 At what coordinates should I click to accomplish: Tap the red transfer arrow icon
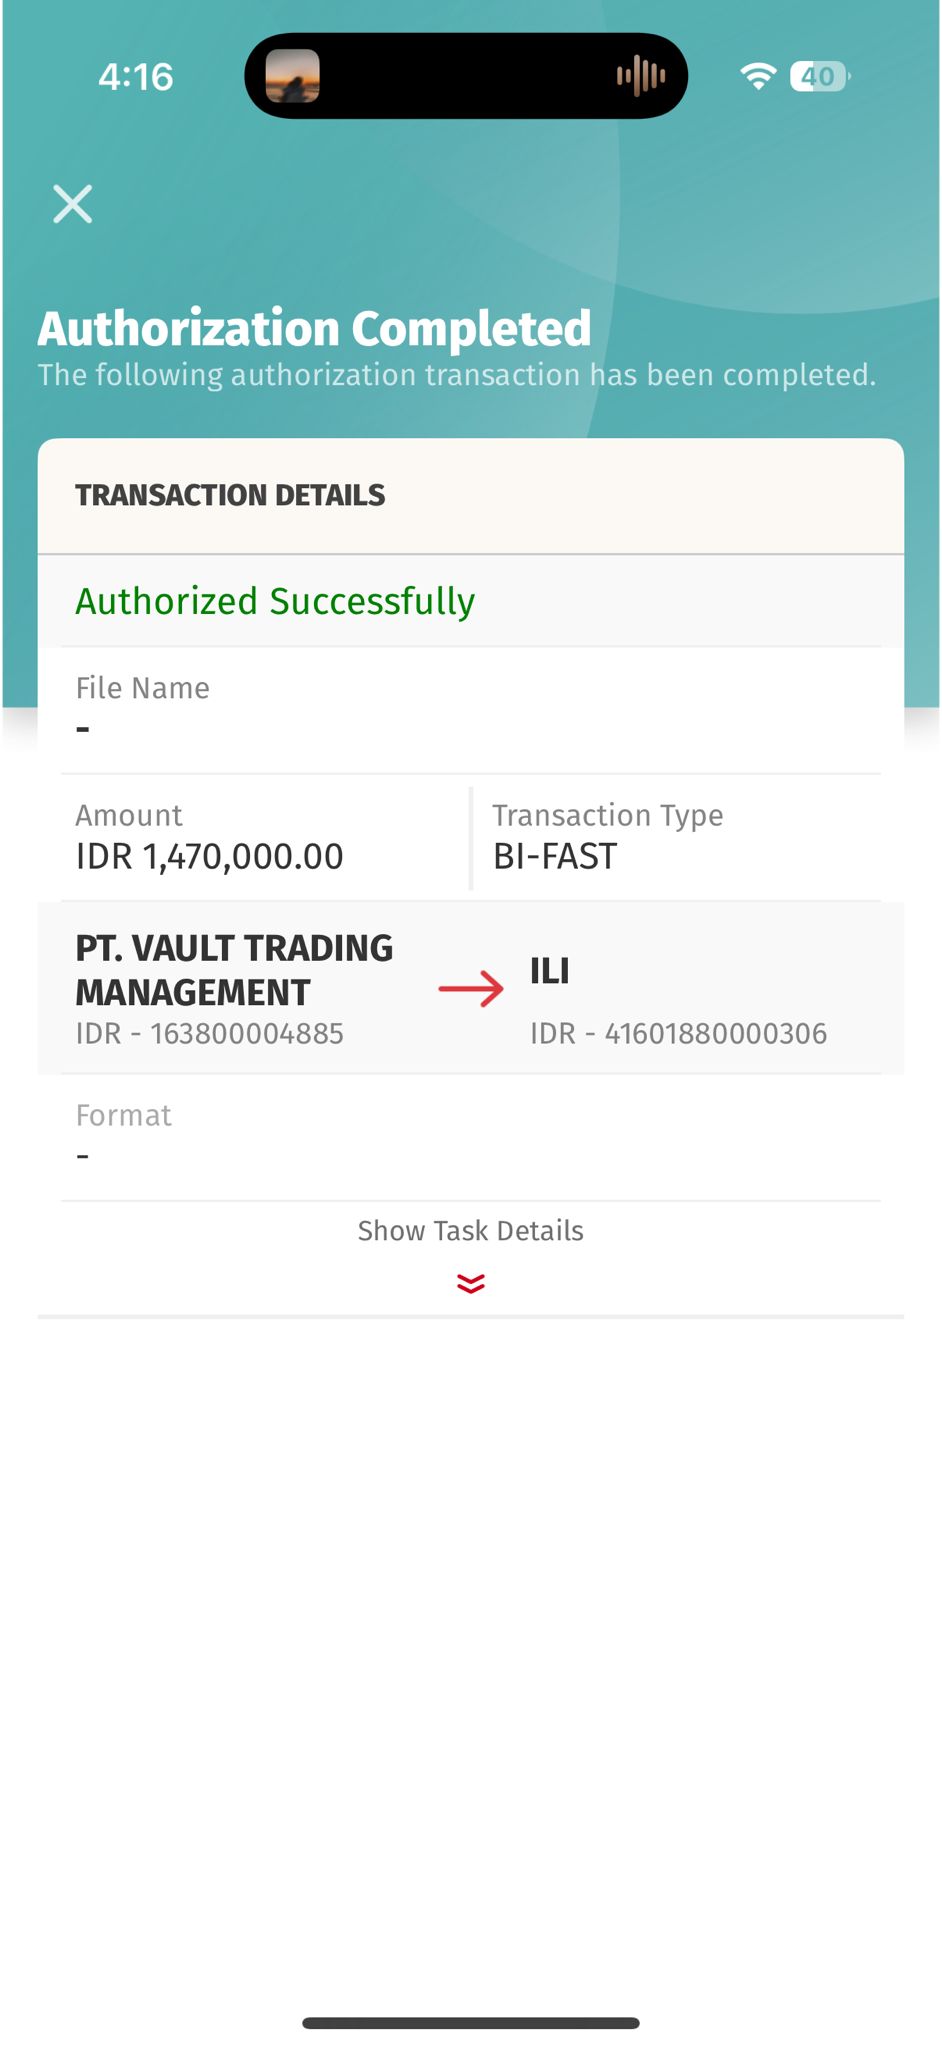[471, 989]
